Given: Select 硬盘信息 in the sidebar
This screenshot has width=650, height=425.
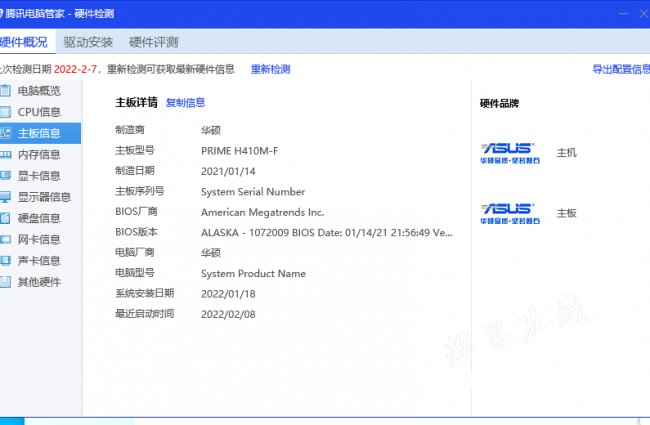Looking at the screenshot, I should coord(39,218).
